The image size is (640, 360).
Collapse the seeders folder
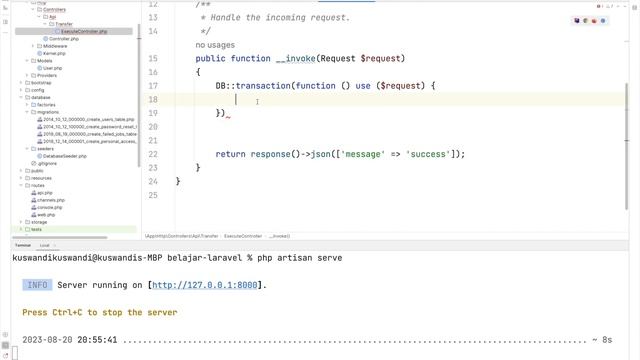[x=27, y=149]
